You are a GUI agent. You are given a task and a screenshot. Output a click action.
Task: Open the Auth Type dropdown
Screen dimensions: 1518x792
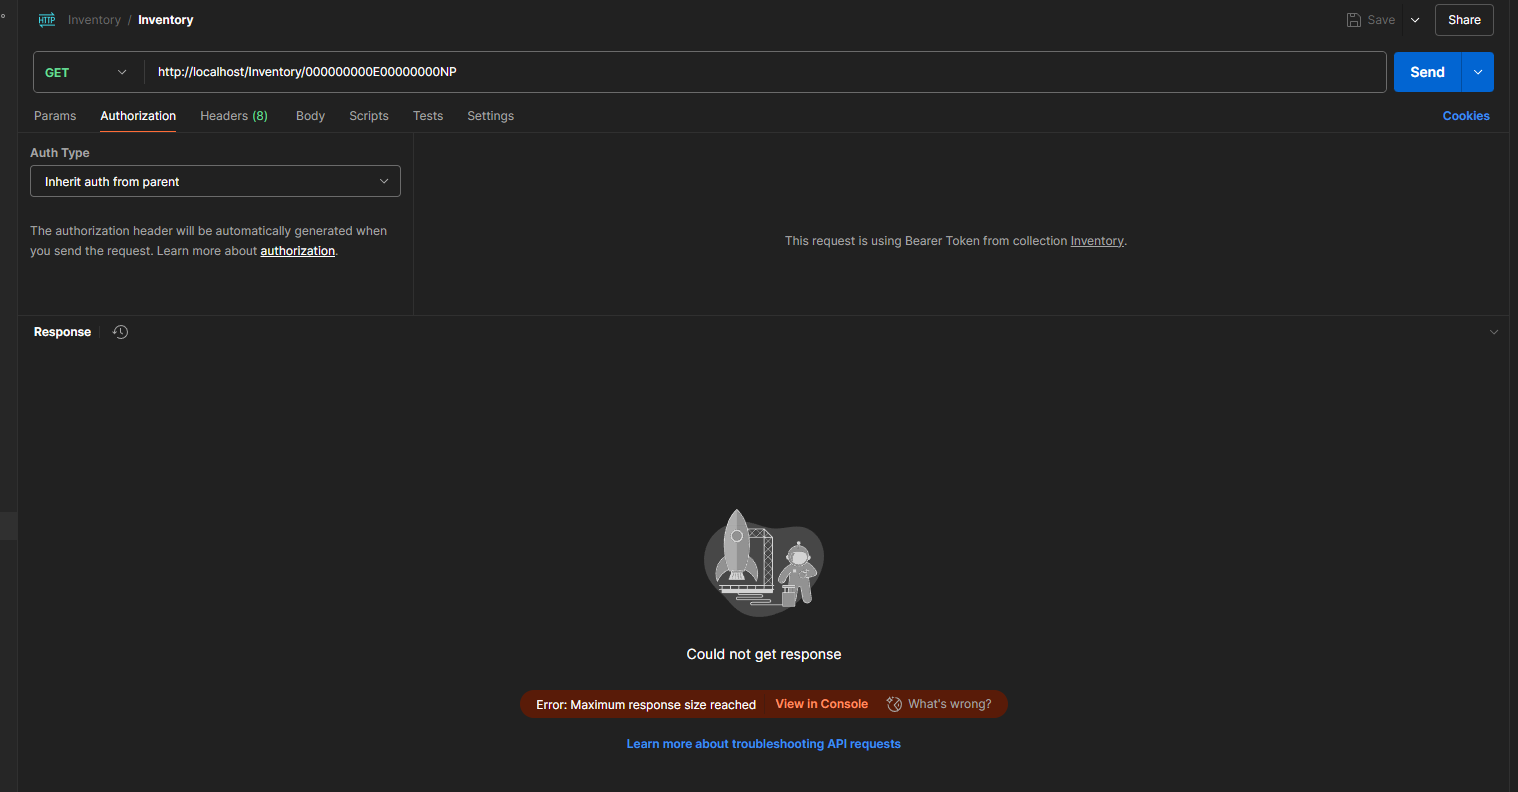[x=215, y=181]
